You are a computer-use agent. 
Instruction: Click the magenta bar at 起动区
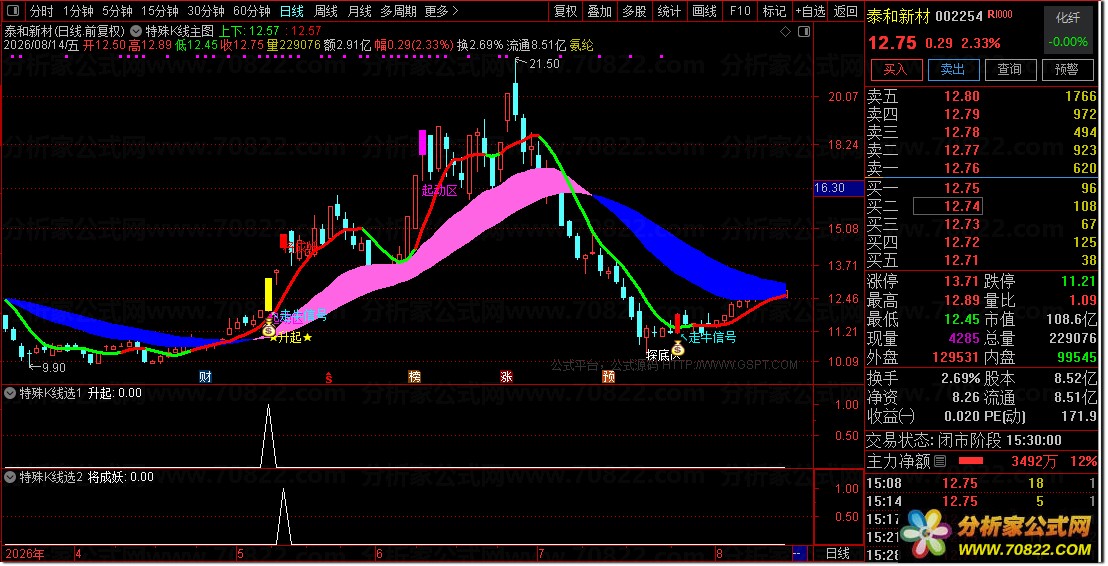tap(423, 142)
